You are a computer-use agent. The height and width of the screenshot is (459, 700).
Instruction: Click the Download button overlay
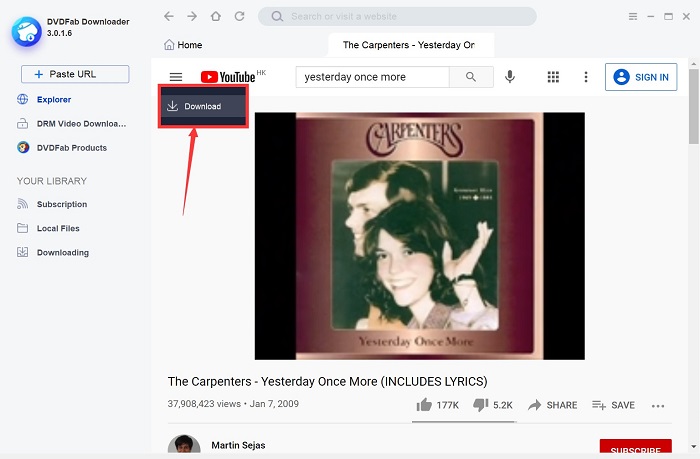point(203,106)
